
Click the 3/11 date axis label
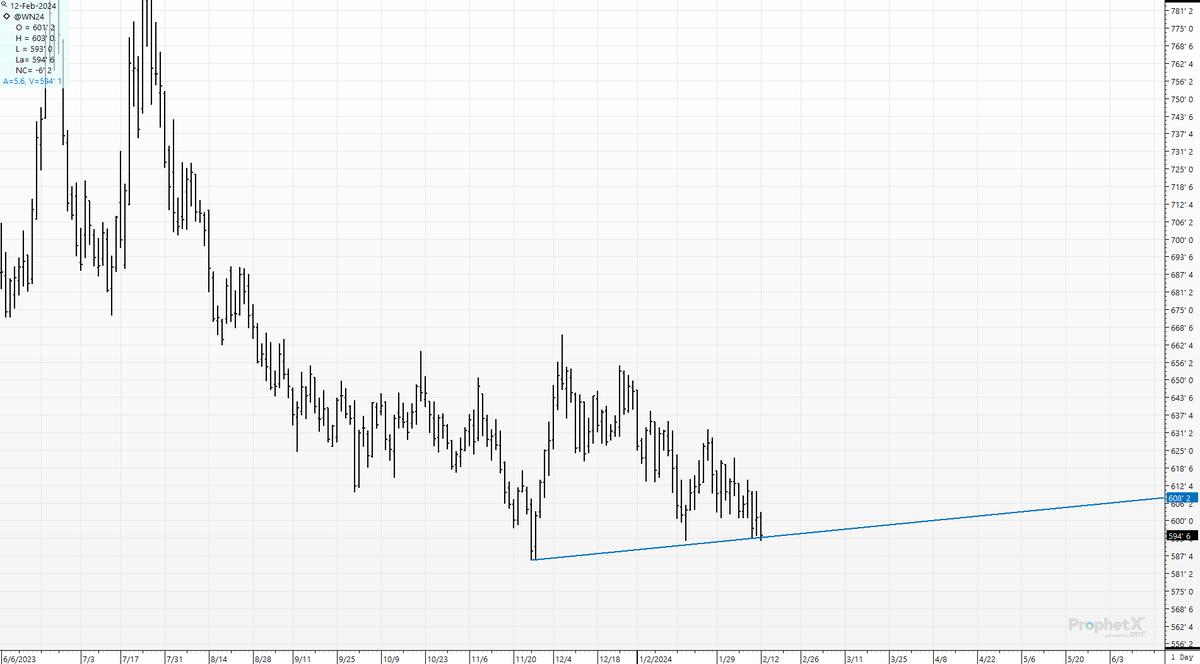(x=856, y=659)
